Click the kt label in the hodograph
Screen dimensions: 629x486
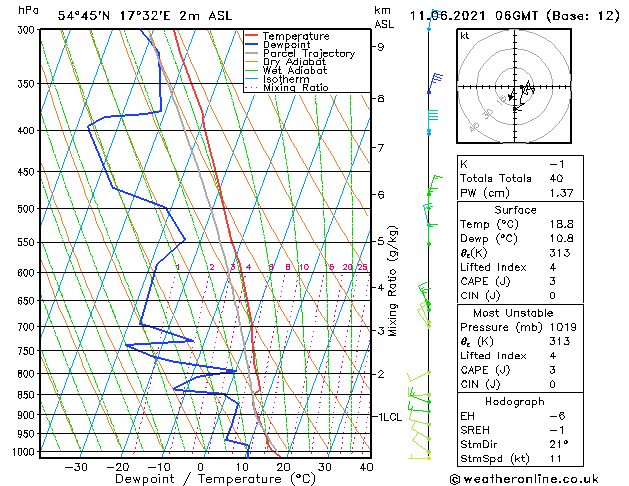click(465, 36)
